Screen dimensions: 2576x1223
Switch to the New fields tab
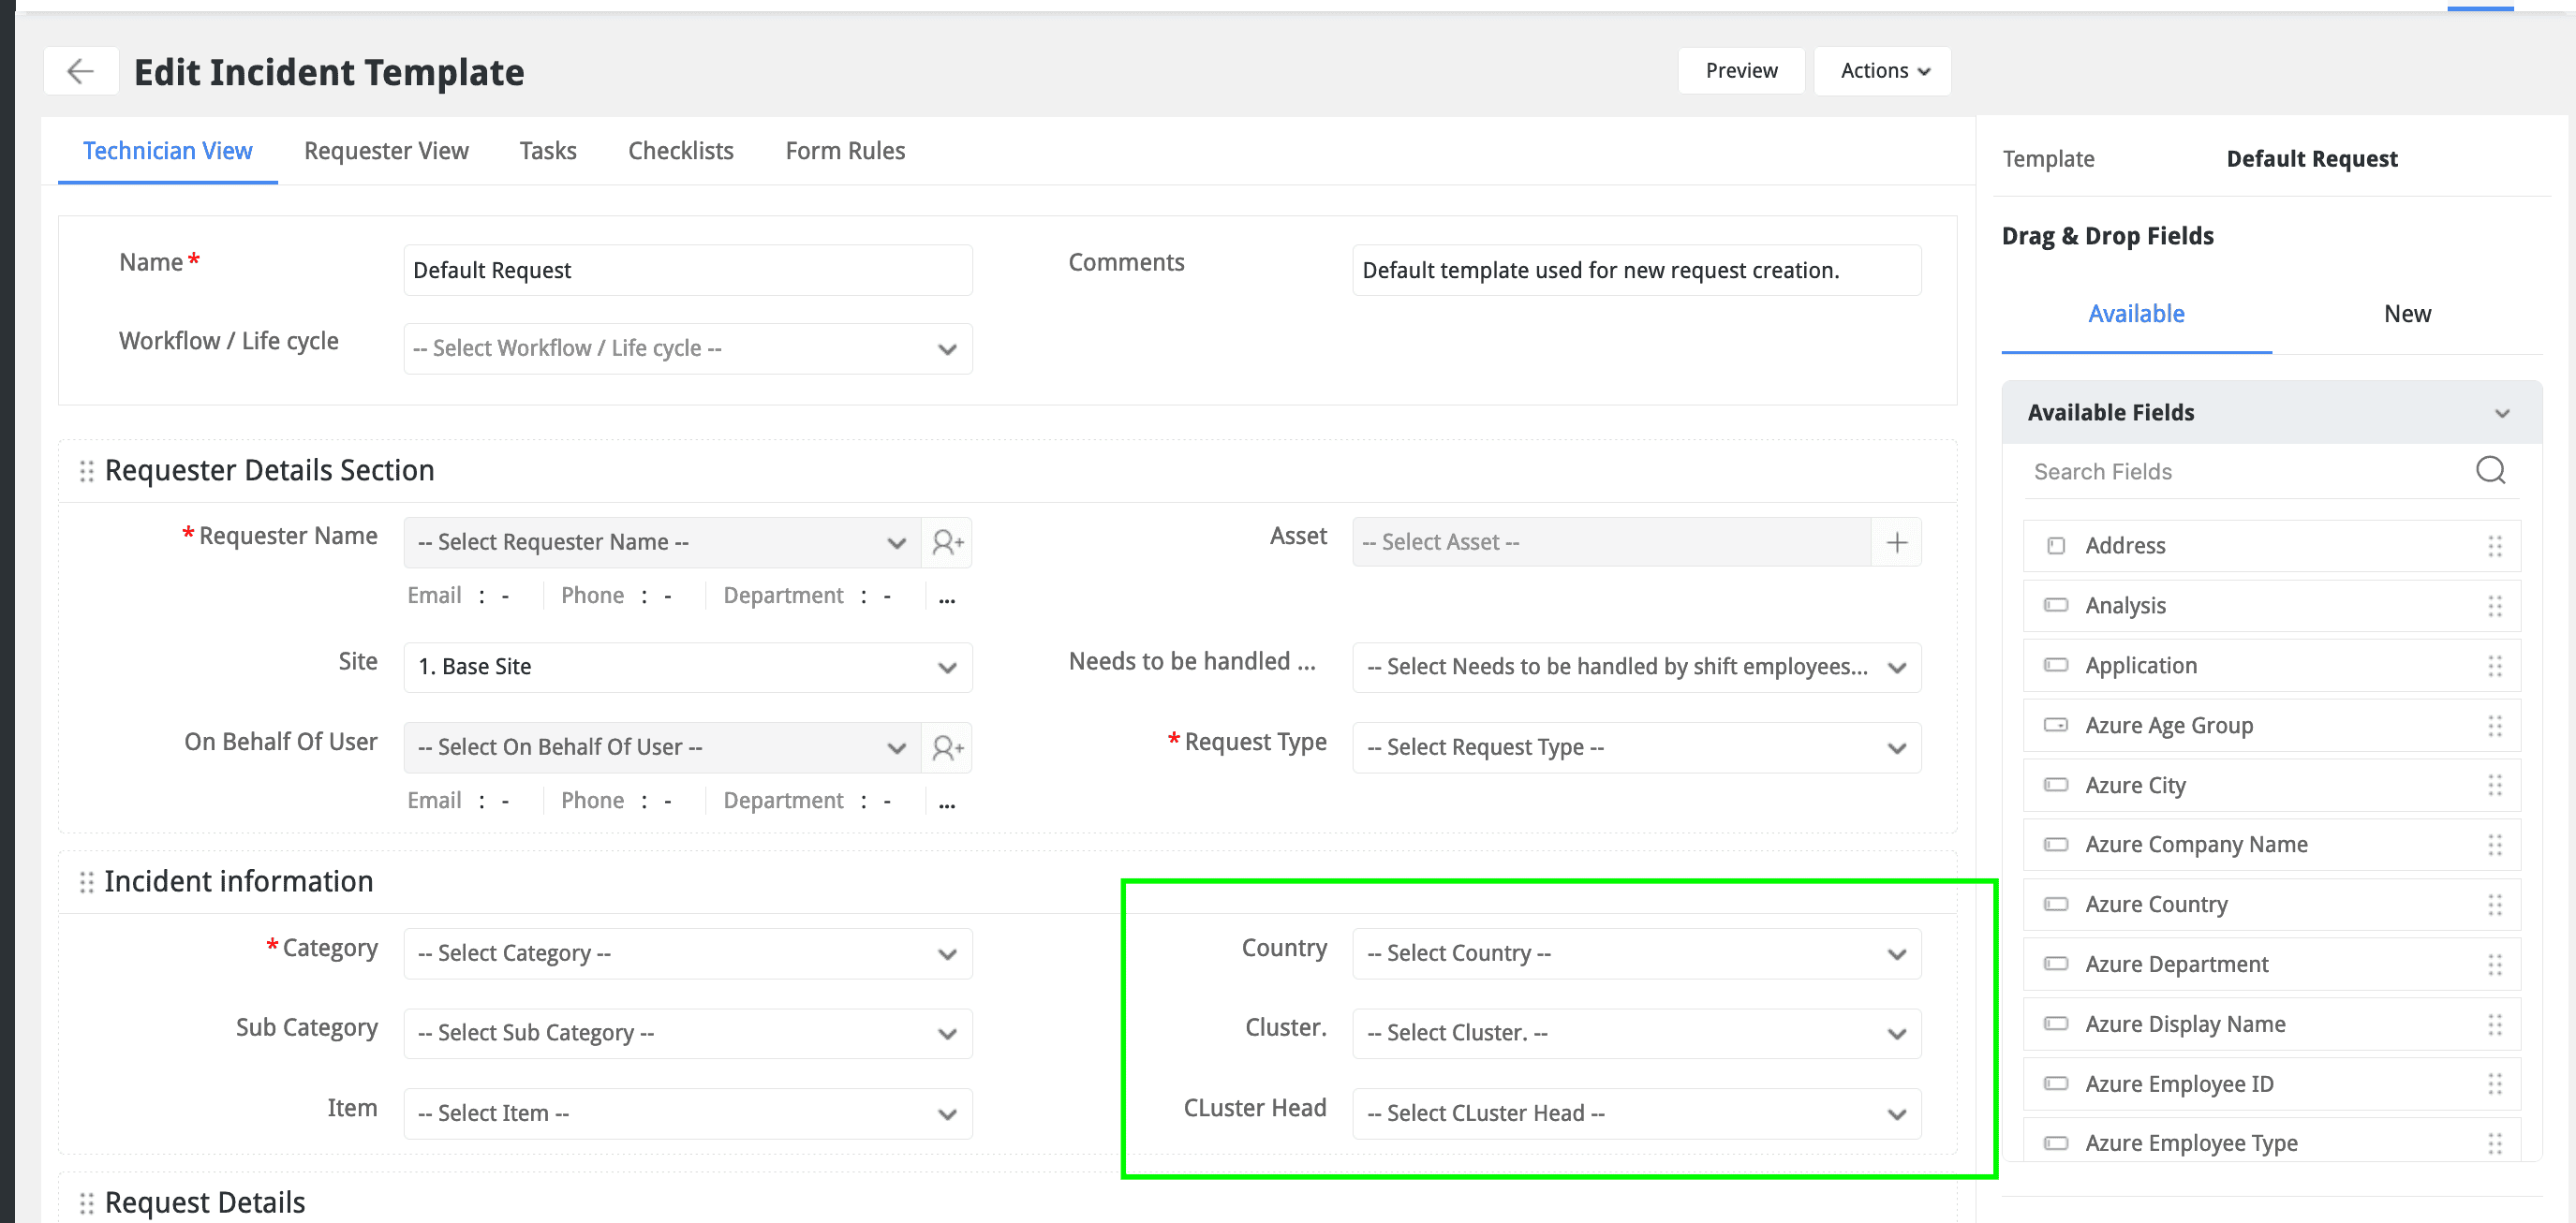pos(2406,314)
